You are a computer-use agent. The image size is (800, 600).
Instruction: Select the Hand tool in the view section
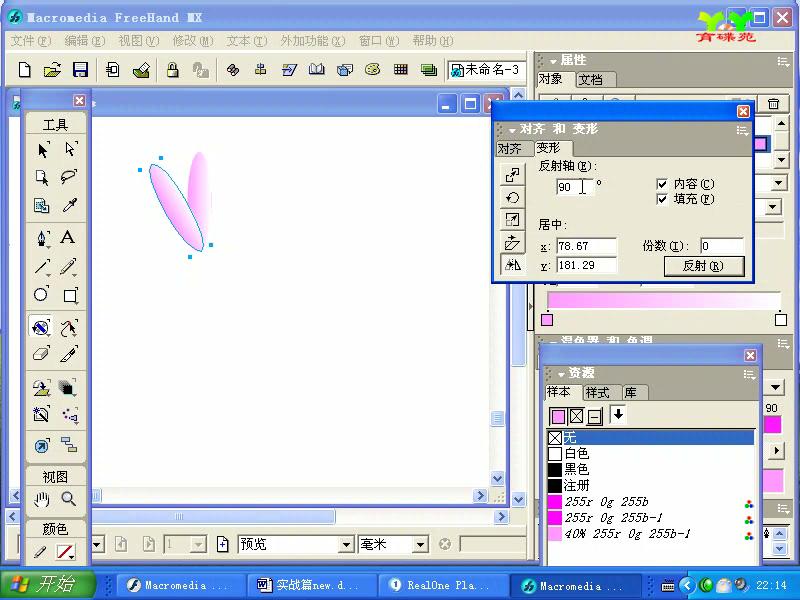coord(41,499)
